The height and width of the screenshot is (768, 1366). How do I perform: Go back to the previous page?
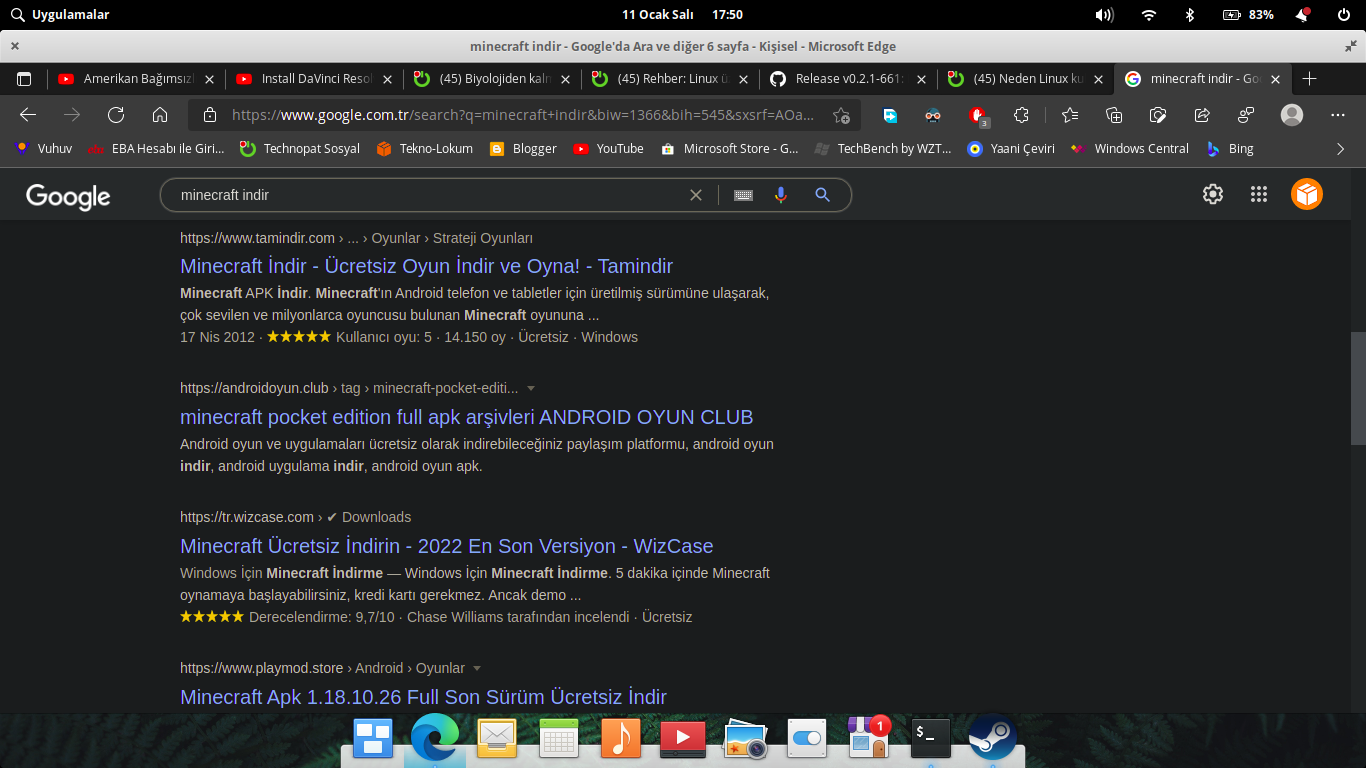[x=28, y=115]
